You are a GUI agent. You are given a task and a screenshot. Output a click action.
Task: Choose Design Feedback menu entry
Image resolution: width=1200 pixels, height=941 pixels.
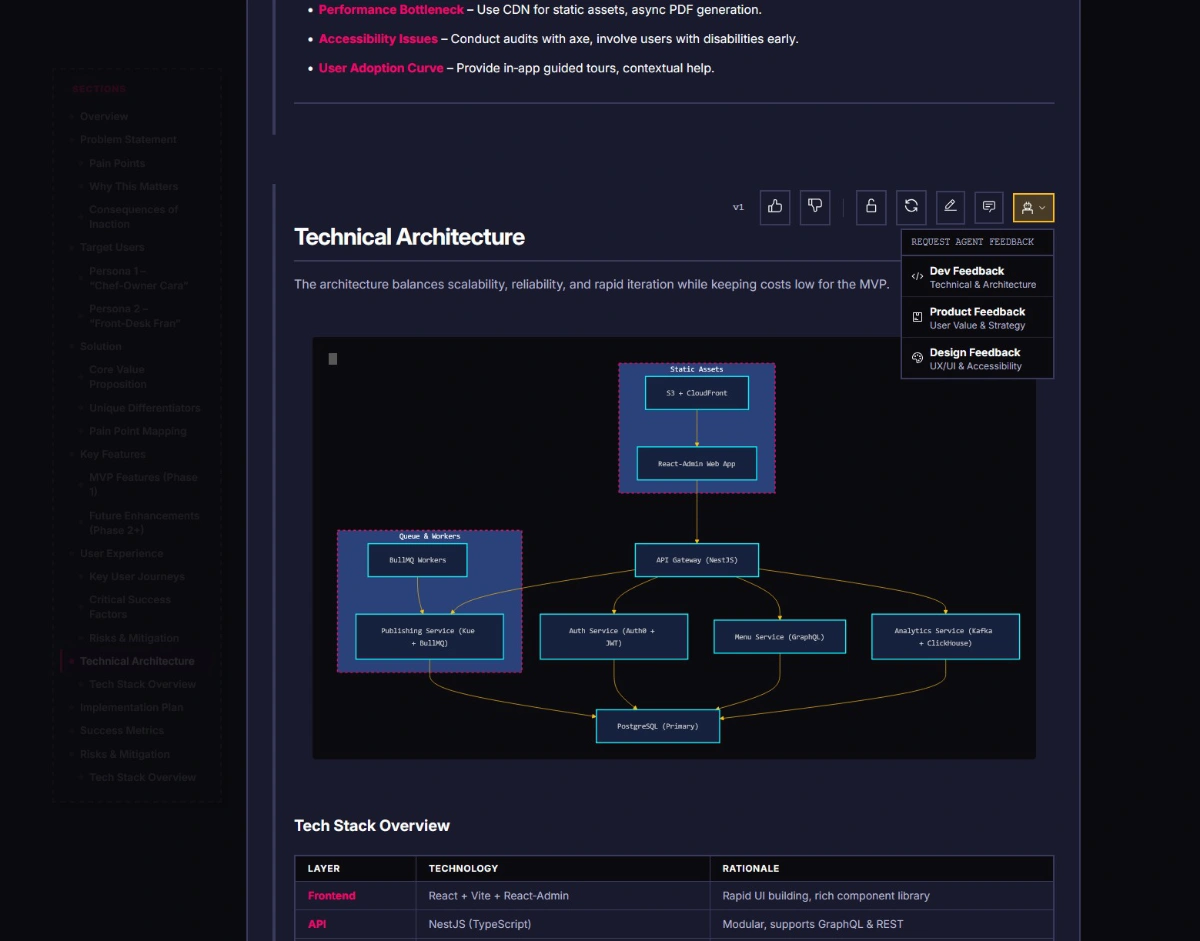977,359
